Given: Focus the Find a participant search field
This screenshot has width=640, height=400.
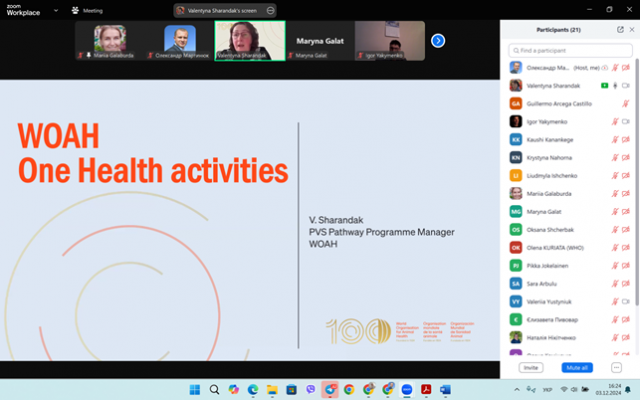Looking at the screenshot, I should (x=570, y=51).
